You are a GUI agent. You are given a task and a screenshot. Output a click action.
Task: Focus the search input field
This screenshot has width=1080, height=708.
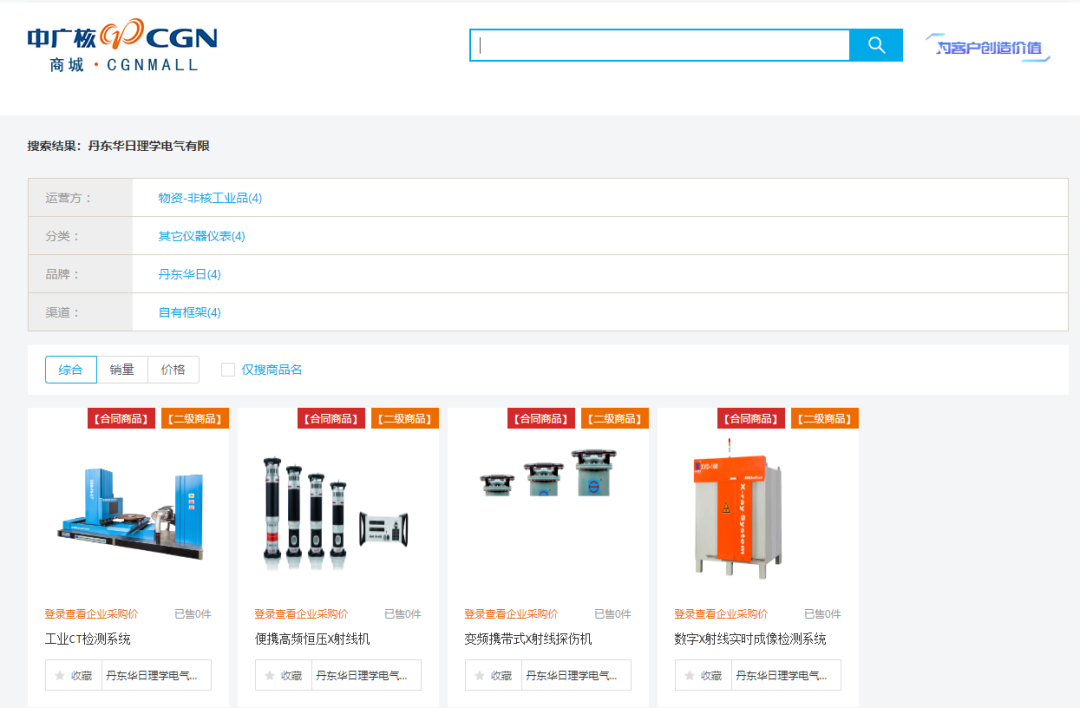[x=660, y=45]
